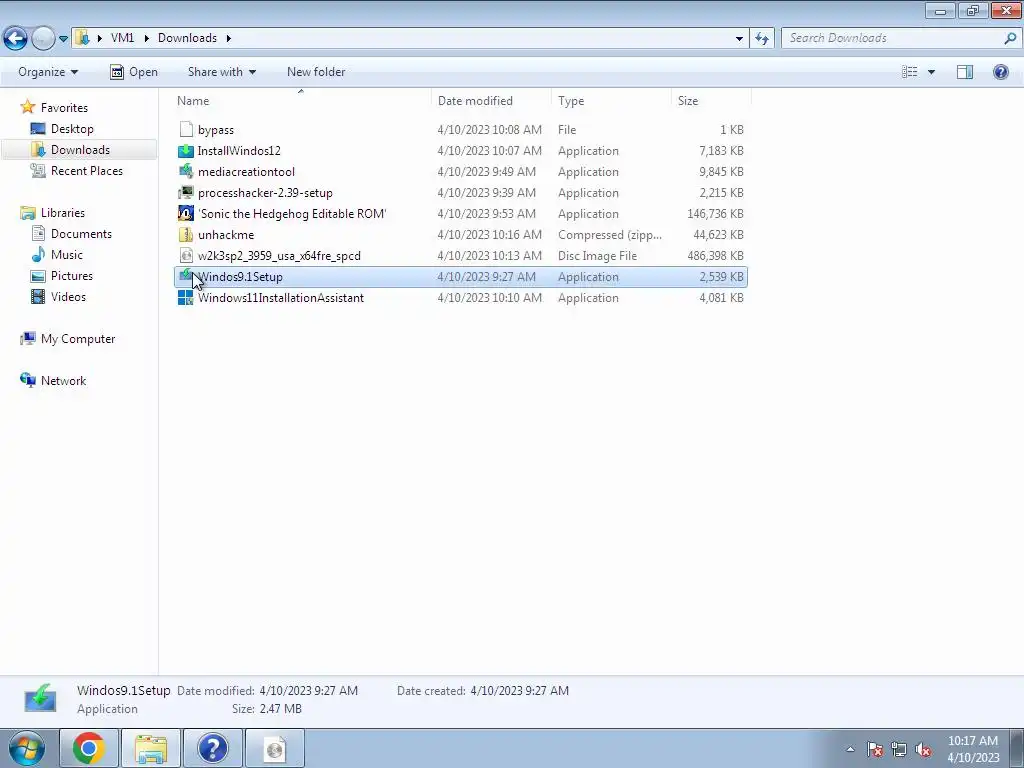Select the unhackme zip folder icon
The image size is (1024, 768).
[x=186, y=234]
